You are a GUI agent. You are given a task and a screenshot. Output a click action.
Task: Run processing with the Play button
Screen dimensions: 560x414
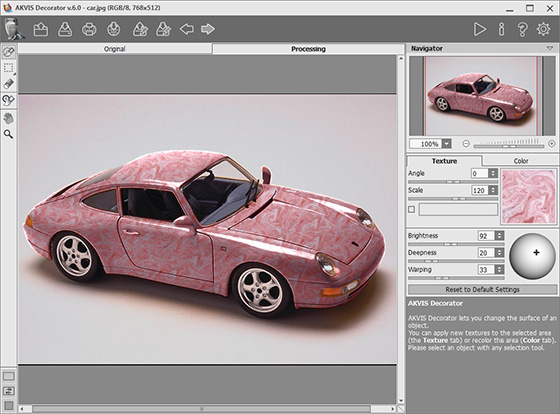[479, 29]
